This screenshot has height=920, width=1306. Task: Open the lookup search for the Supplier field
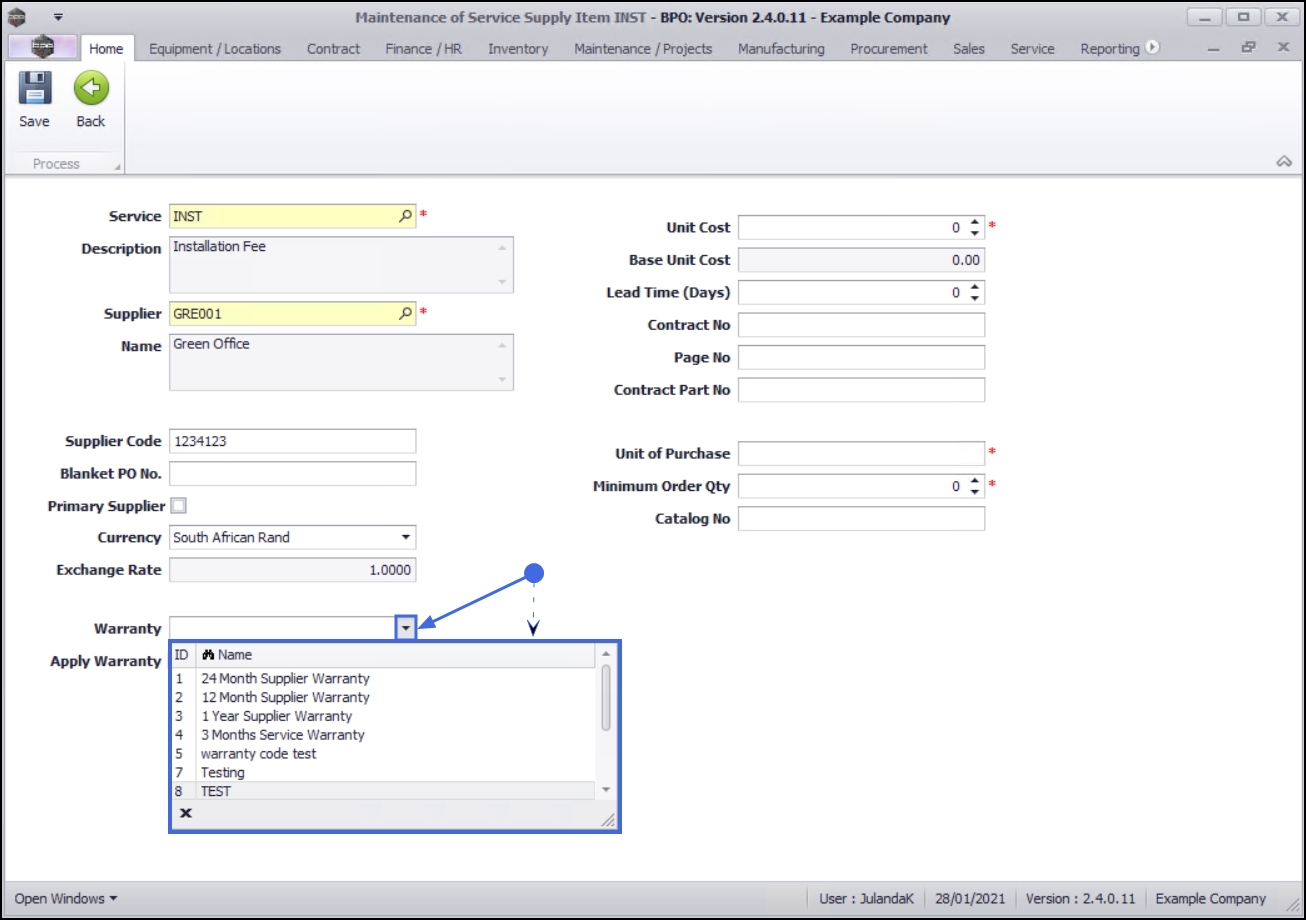point(405,313)
